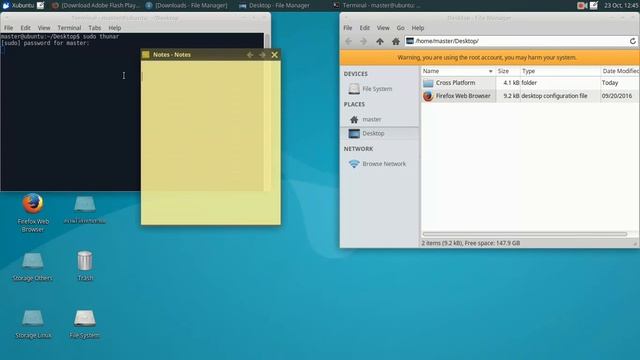This screenshot has width=640, height=360.
Task: Click the Firefox icon in the file list
Action: pyautogui.click(x=428, y=96)
